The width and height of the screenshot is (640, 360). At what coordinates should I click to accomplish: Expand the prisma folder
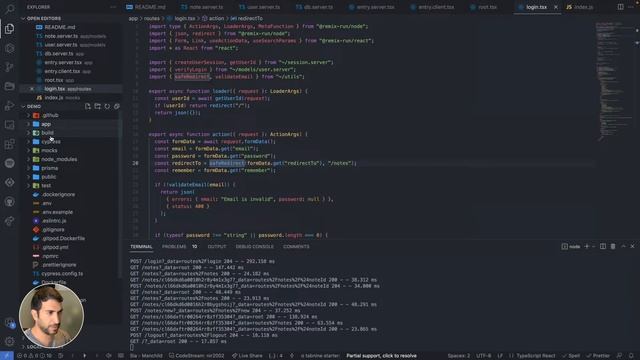point(49,168)
